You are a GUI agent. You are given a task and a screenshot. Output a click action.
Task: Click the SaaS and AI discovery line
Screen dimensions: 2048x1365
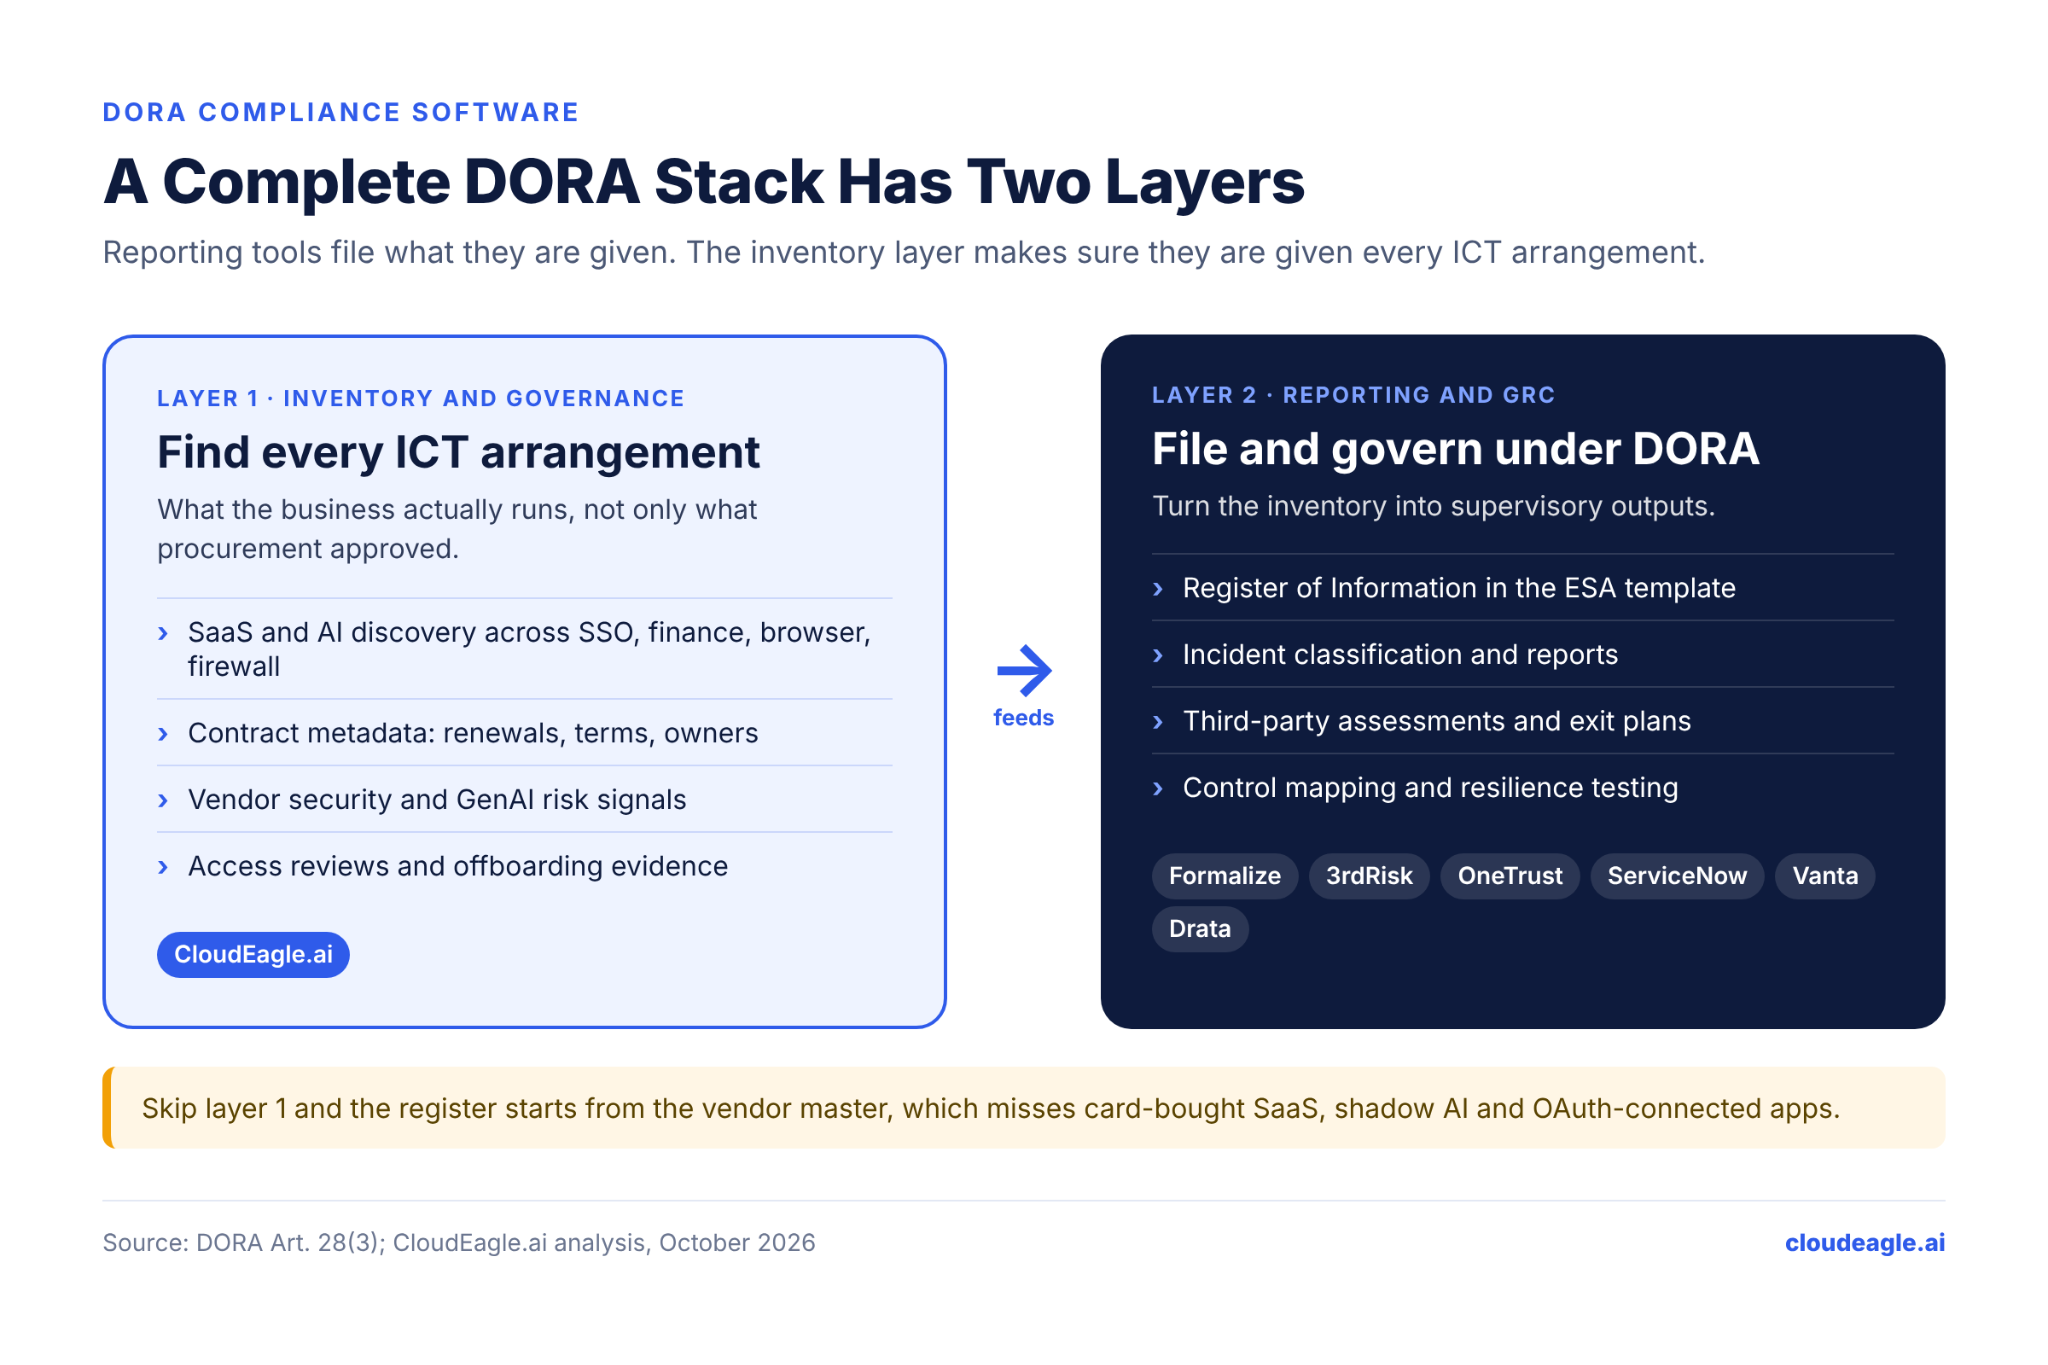click(529, 649)
